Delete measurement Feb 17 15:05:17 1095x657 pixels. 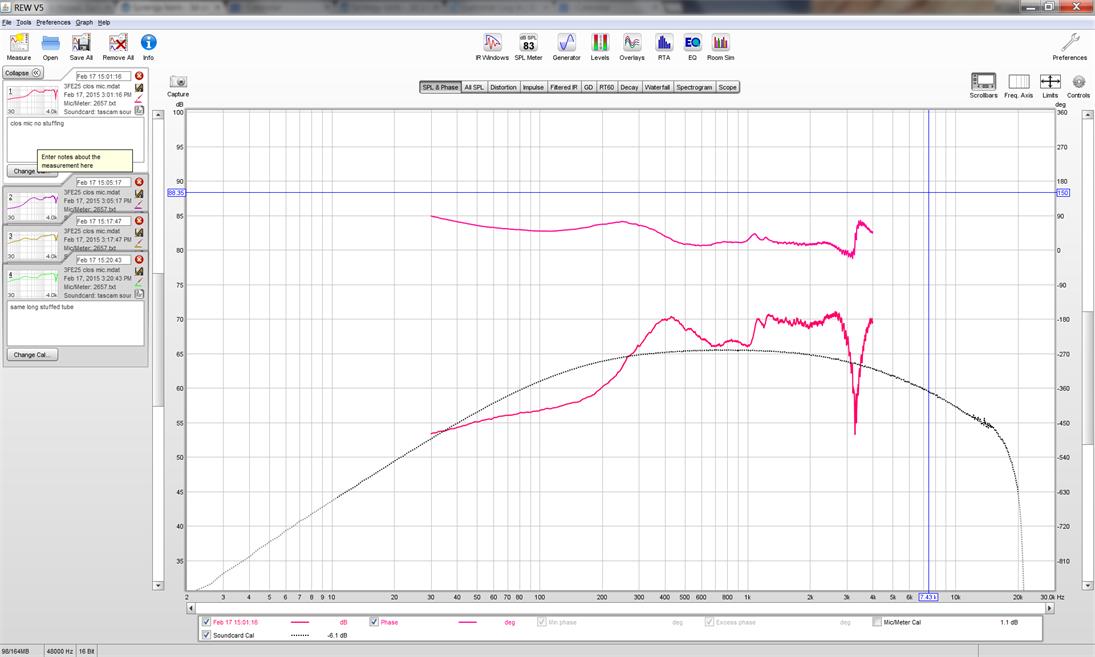point(139,182)
